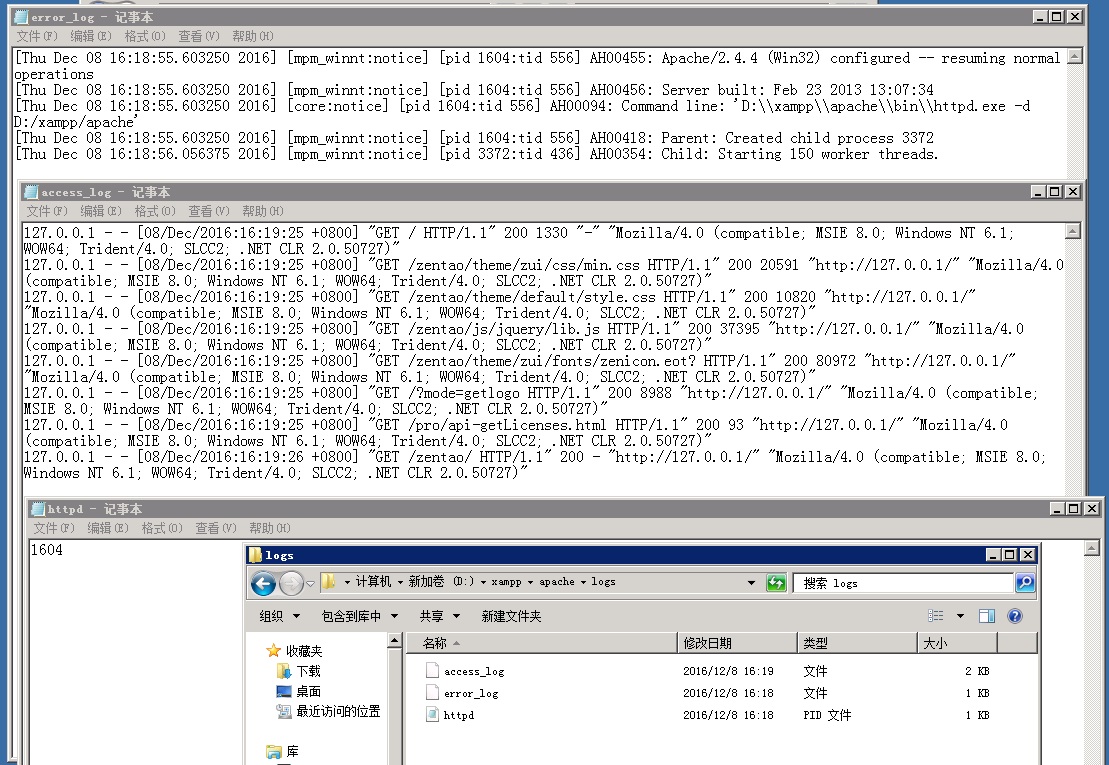Click the change view icon in logs toolbar
Screen dimensions: 1109x765
click(x=936, y=616)
